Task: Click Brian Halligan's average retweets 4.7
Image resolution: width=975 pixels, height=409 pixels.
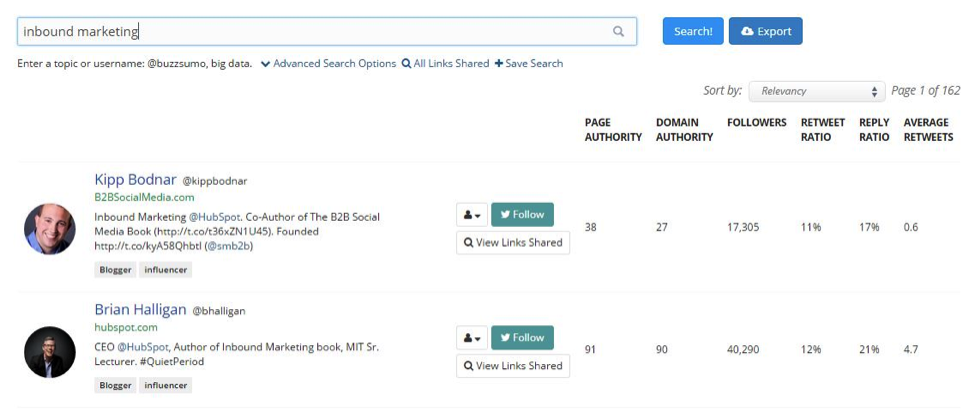Action: point(910,350)
